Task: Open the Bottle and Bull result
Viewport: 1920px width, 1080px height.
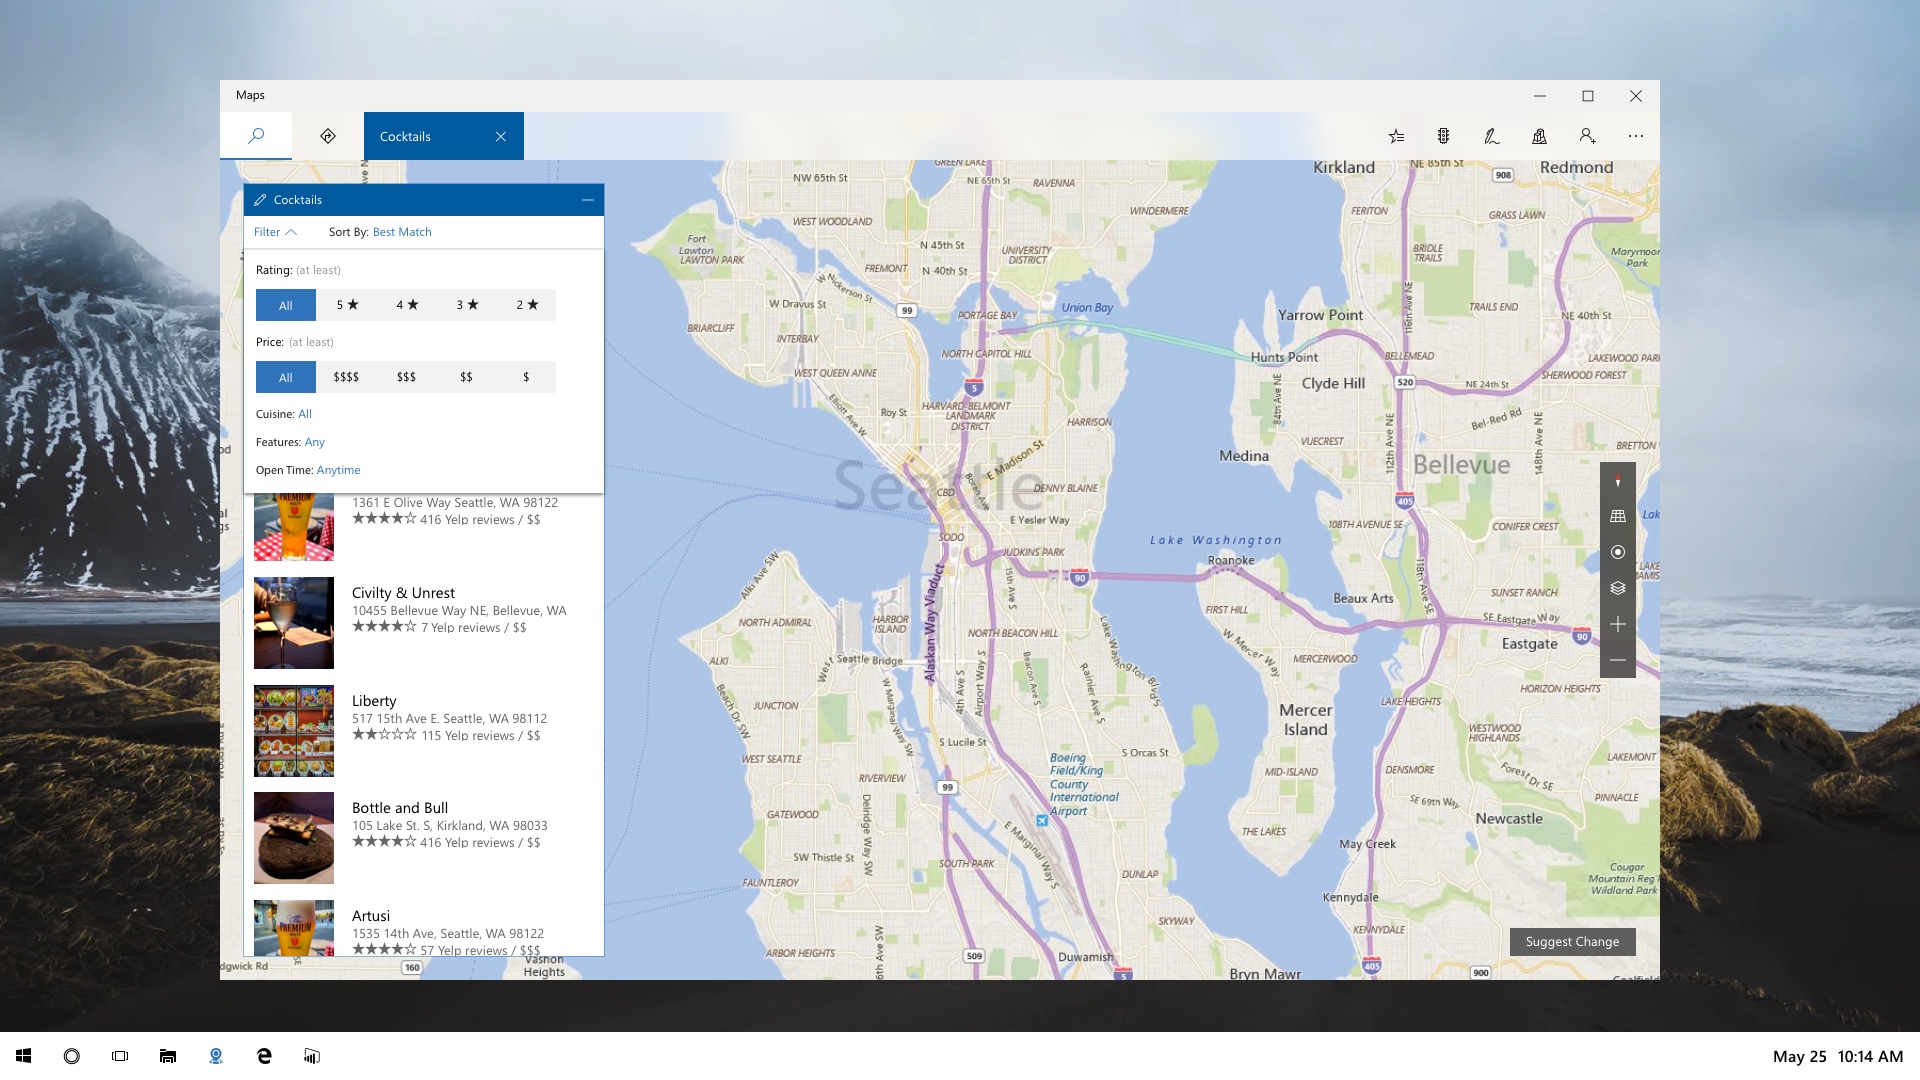Action: 424,838
